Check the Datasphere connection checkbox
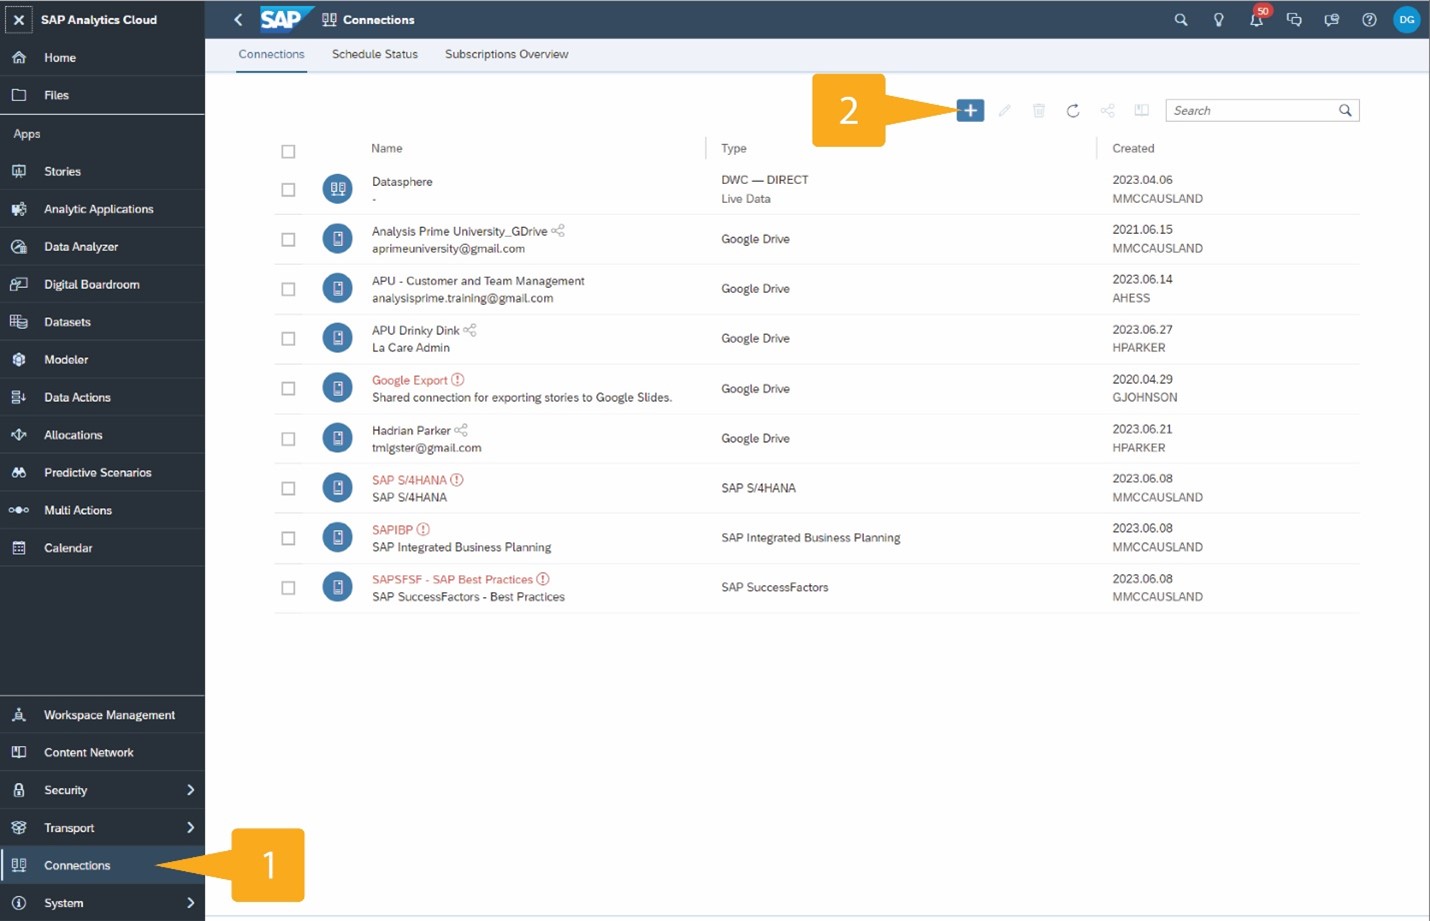 (288, 188)
